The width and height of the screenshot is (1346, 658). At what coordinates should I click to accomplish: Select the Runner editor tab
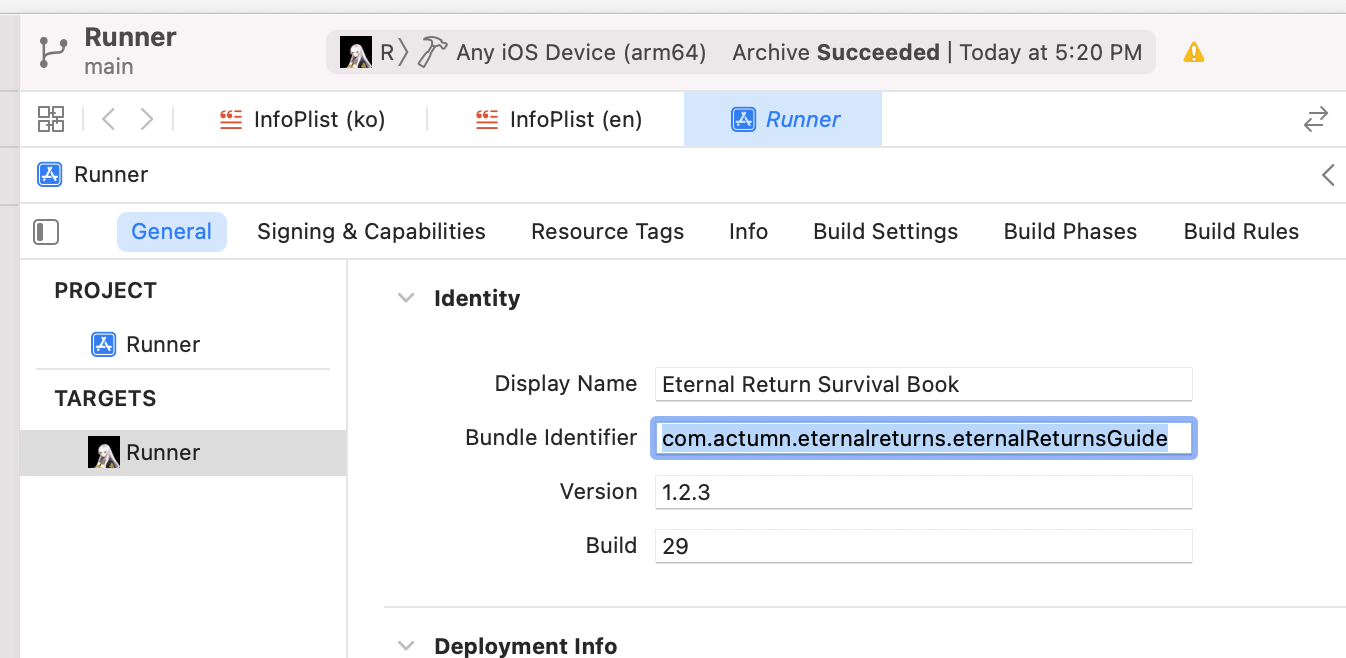[783, 120]
